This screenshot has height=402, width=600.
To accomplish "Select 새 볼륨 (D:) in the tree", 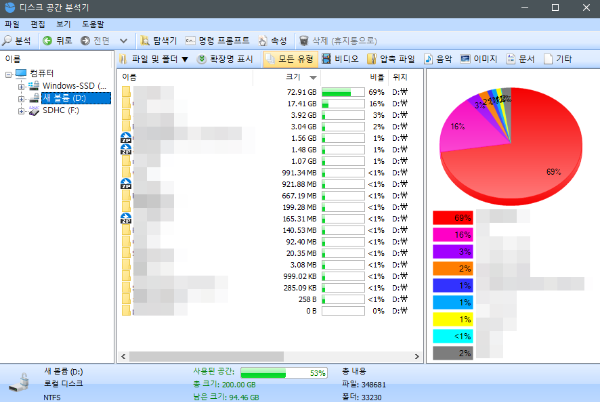I will pyautogui.click(x=76, y=98).
